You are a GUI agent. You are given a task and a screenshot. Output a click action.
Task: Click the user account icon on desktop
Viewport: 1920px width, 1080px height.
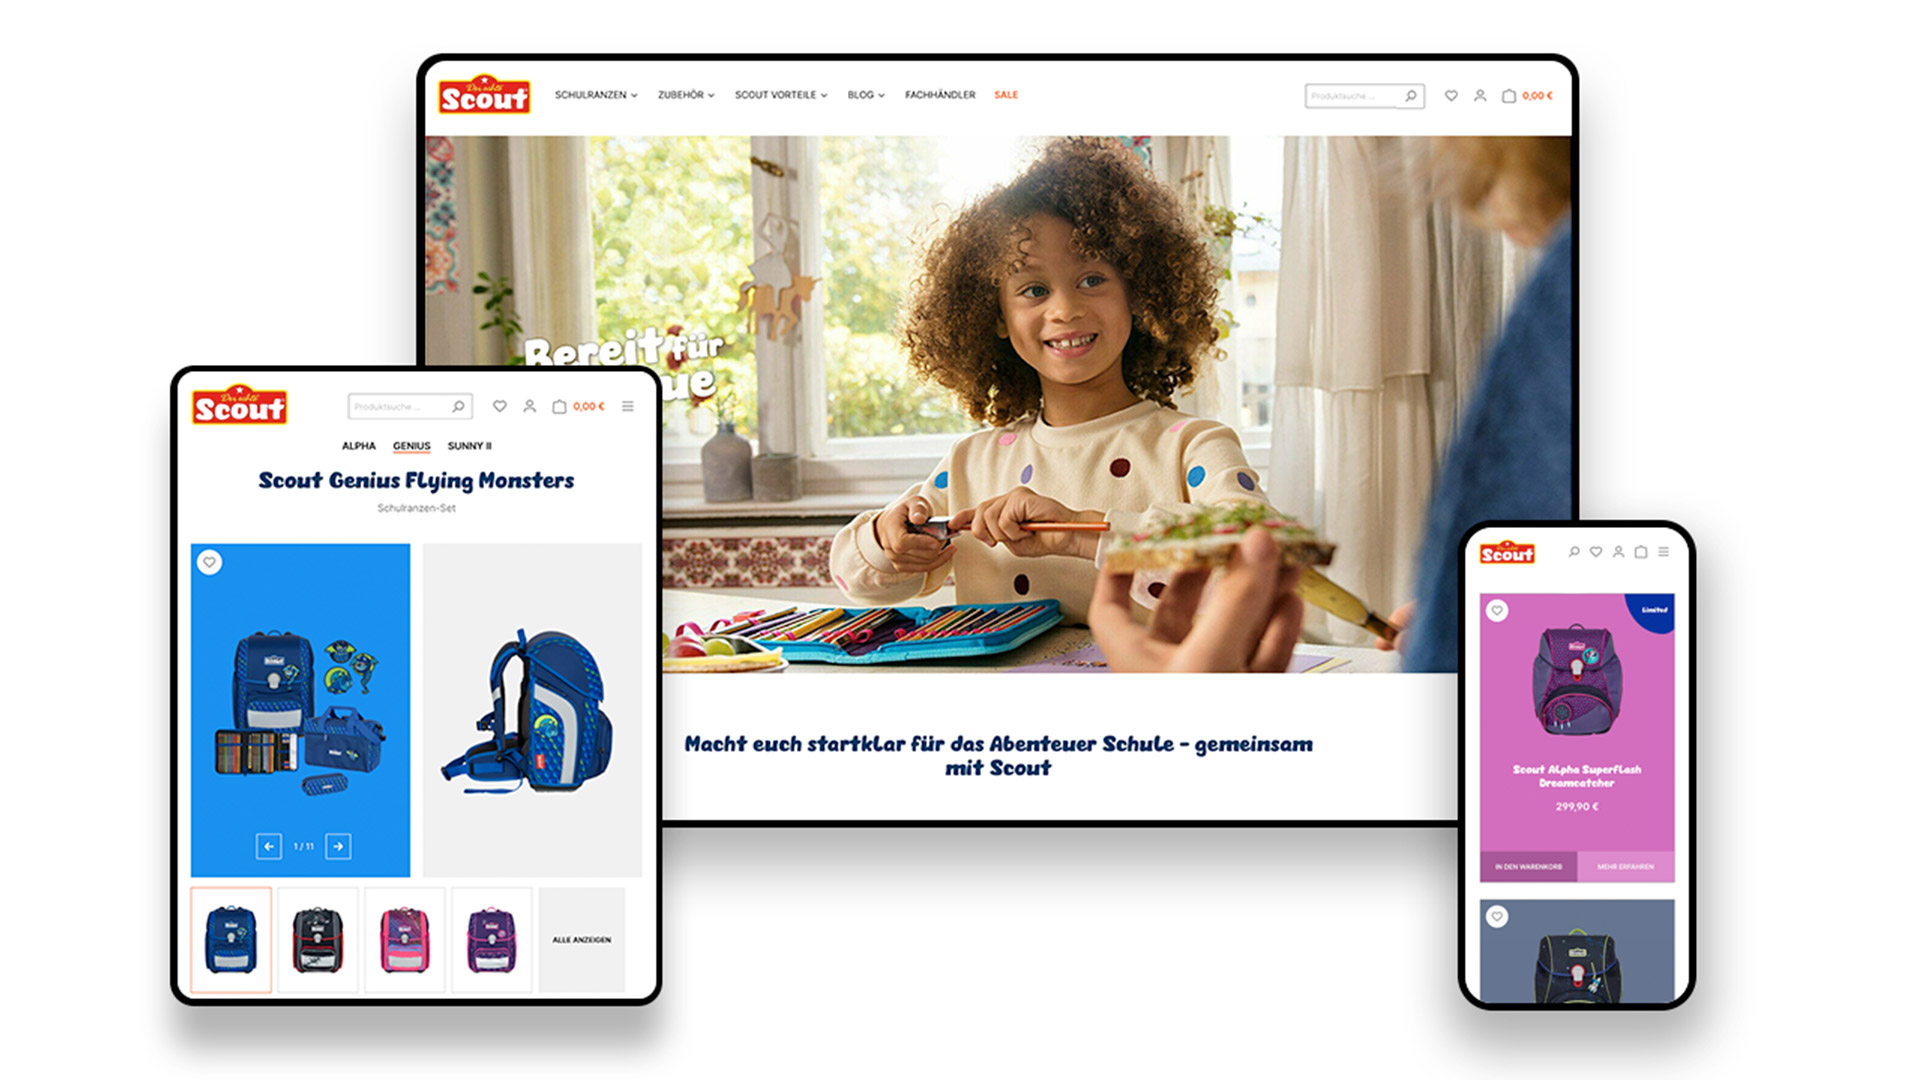tap(1477, 95)
